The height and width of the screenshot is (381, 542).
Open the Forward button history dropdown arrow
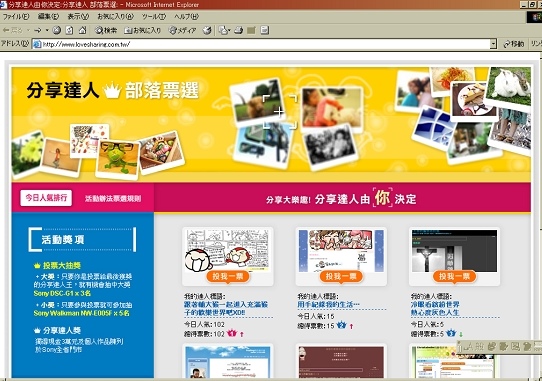pyautogui.click(x=47, y=30)
